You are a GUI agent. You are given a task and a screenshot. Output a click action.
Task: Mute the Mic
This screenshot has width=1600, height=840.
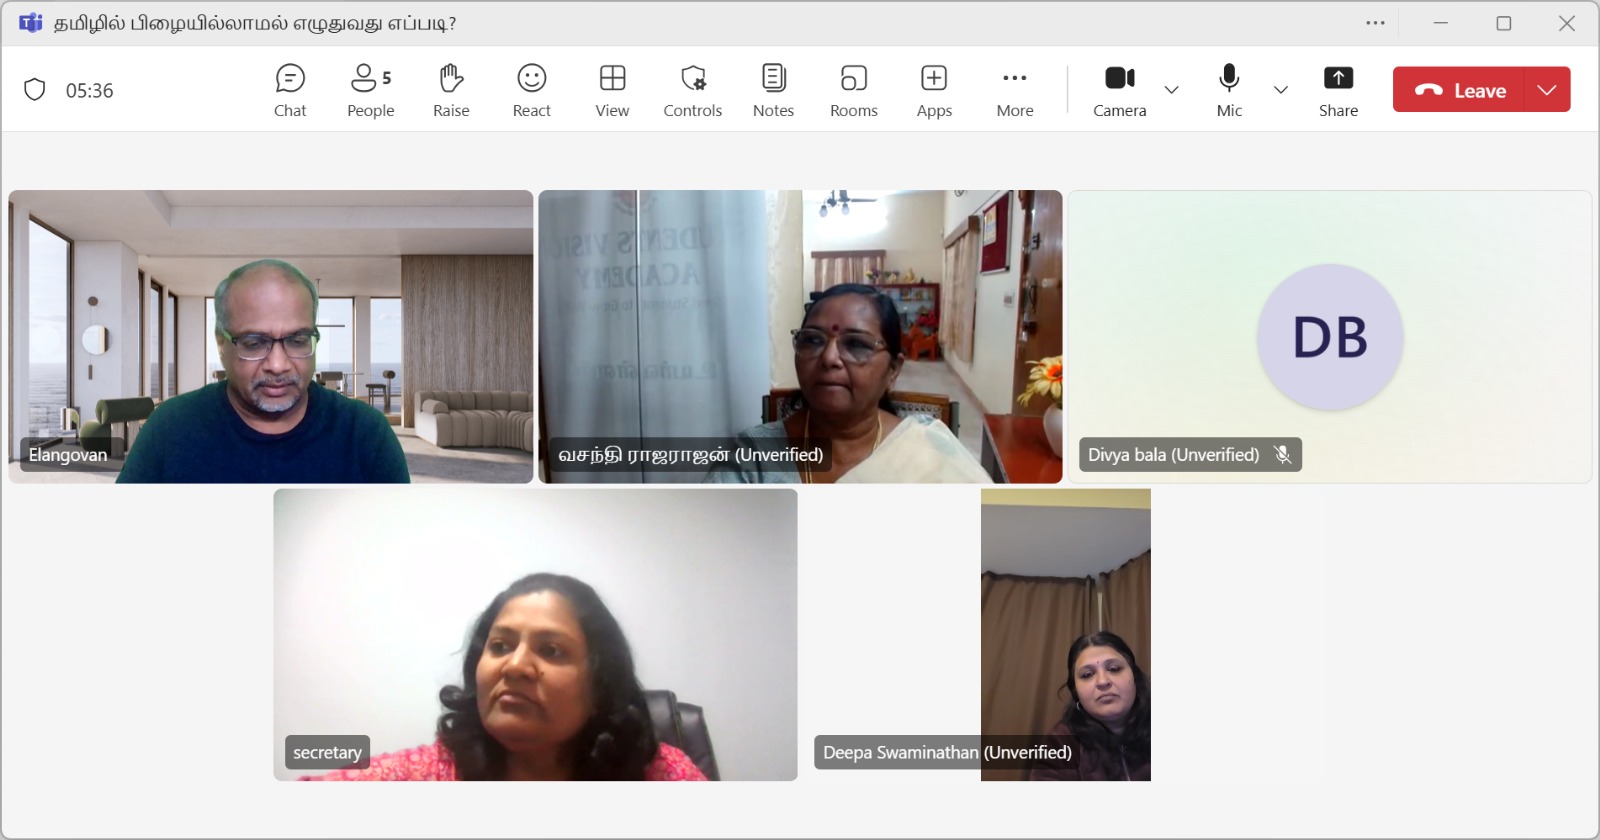pos(1229,90)
